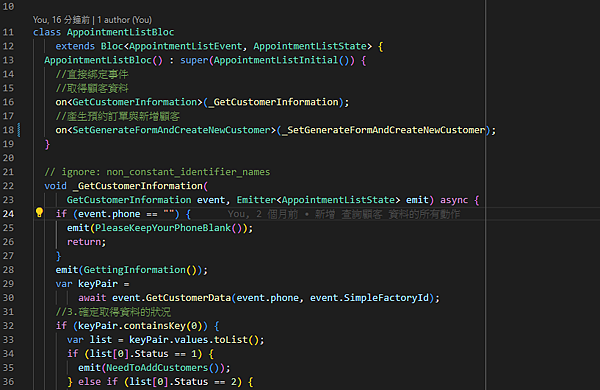This screenshot has width=600, height=390.
Task: Click _SetGenerateFormAndCreateNewCustomer handler on line 18
Action: (x=383, y=130)
